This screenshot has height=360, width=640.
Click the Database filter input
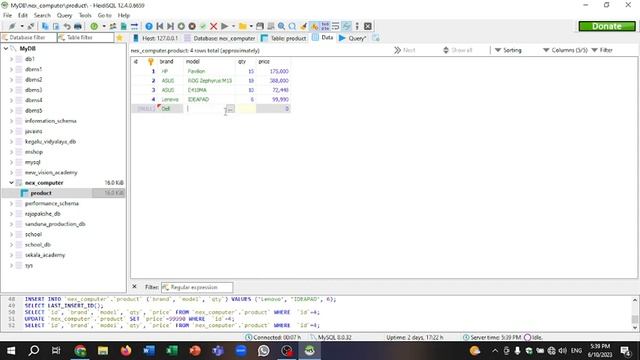[29, 38]
